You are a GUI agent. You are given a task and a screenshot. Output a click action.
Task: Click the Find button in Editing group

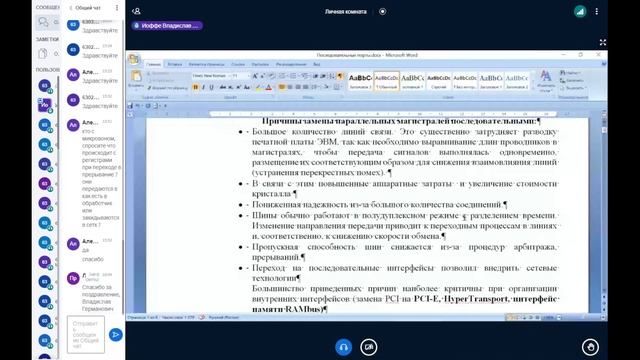coord(570,73)
